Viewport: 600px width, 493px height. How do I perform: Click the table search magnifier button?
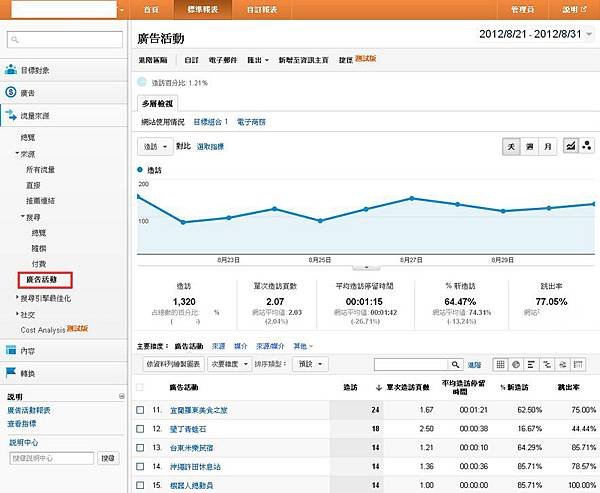(x=455, y=364)
